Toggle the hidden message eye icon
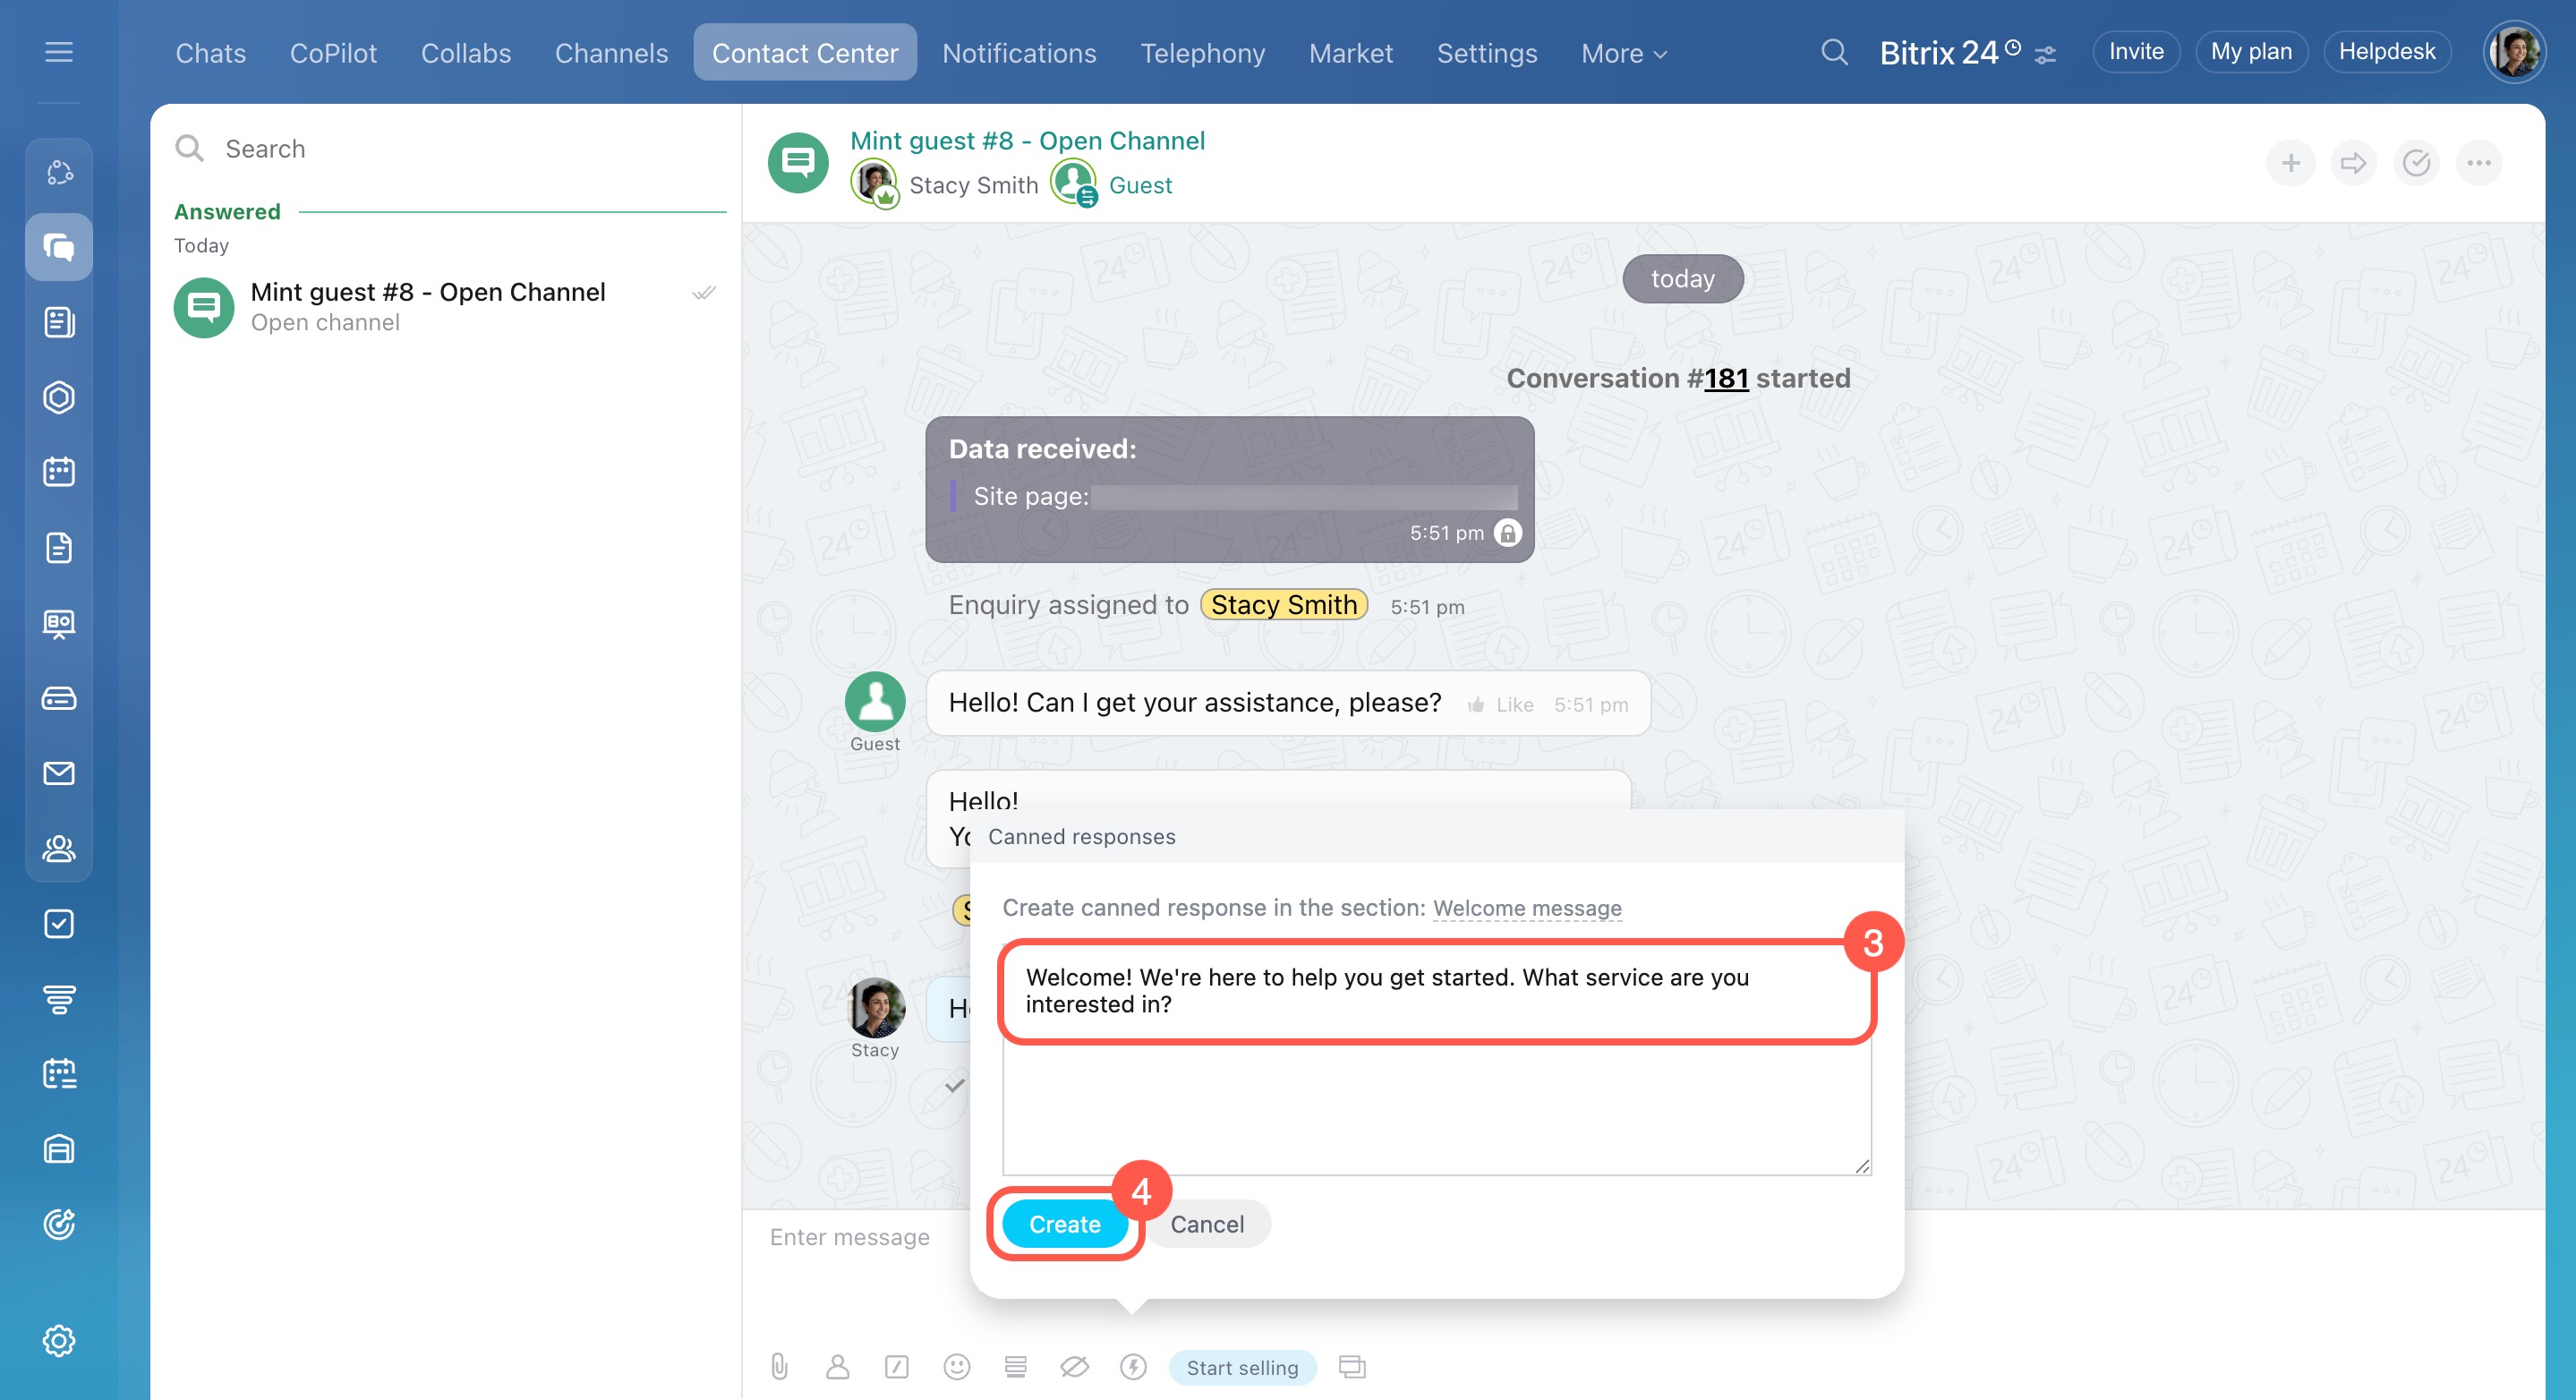2576x1400 pixels. click(x=1074, y=1366)
